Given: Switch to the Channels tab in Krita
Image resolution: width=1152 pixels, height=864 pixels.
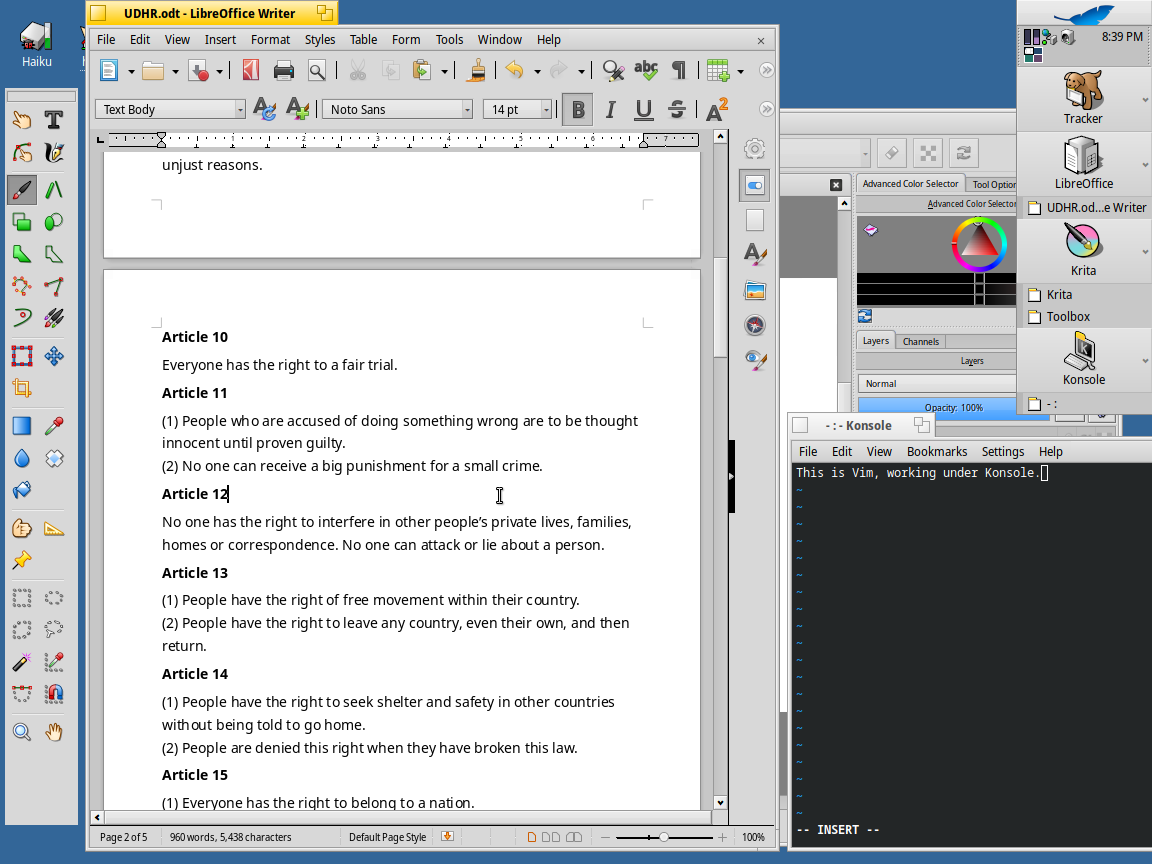Looking at the screenshot, I should 921,342.
